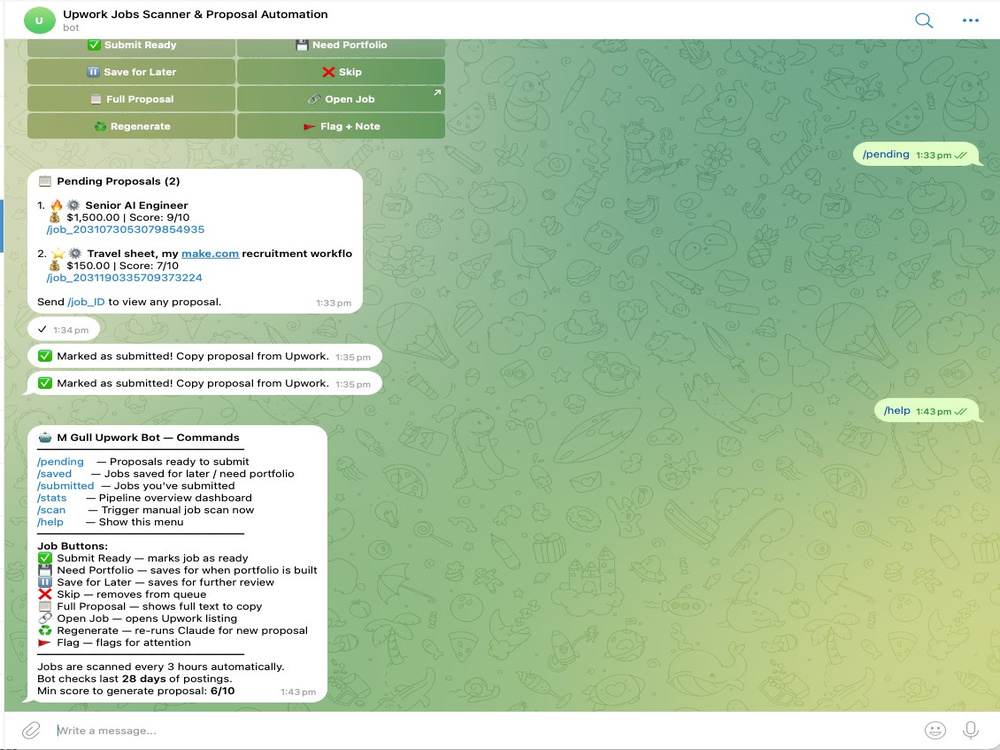The width and height of the screenshot is (1000, 750).
Task: Click the Need Portfolio button
Action: pos(341,46)
